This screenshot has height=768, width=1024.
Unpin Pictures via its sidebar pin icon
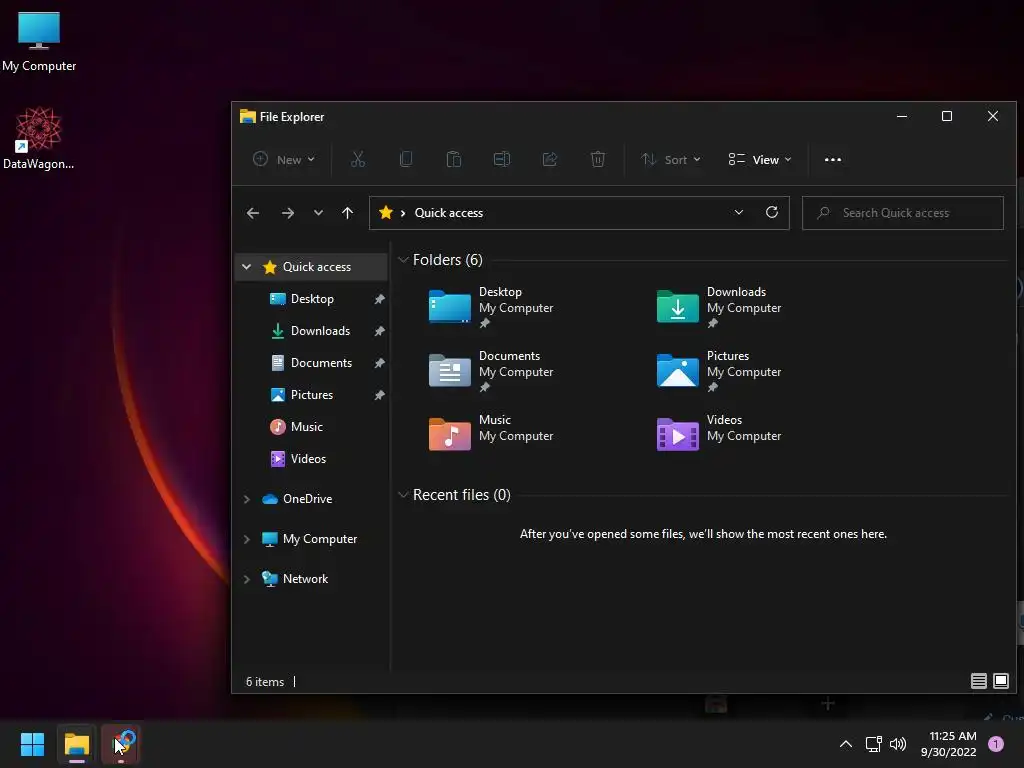[379, 395]
